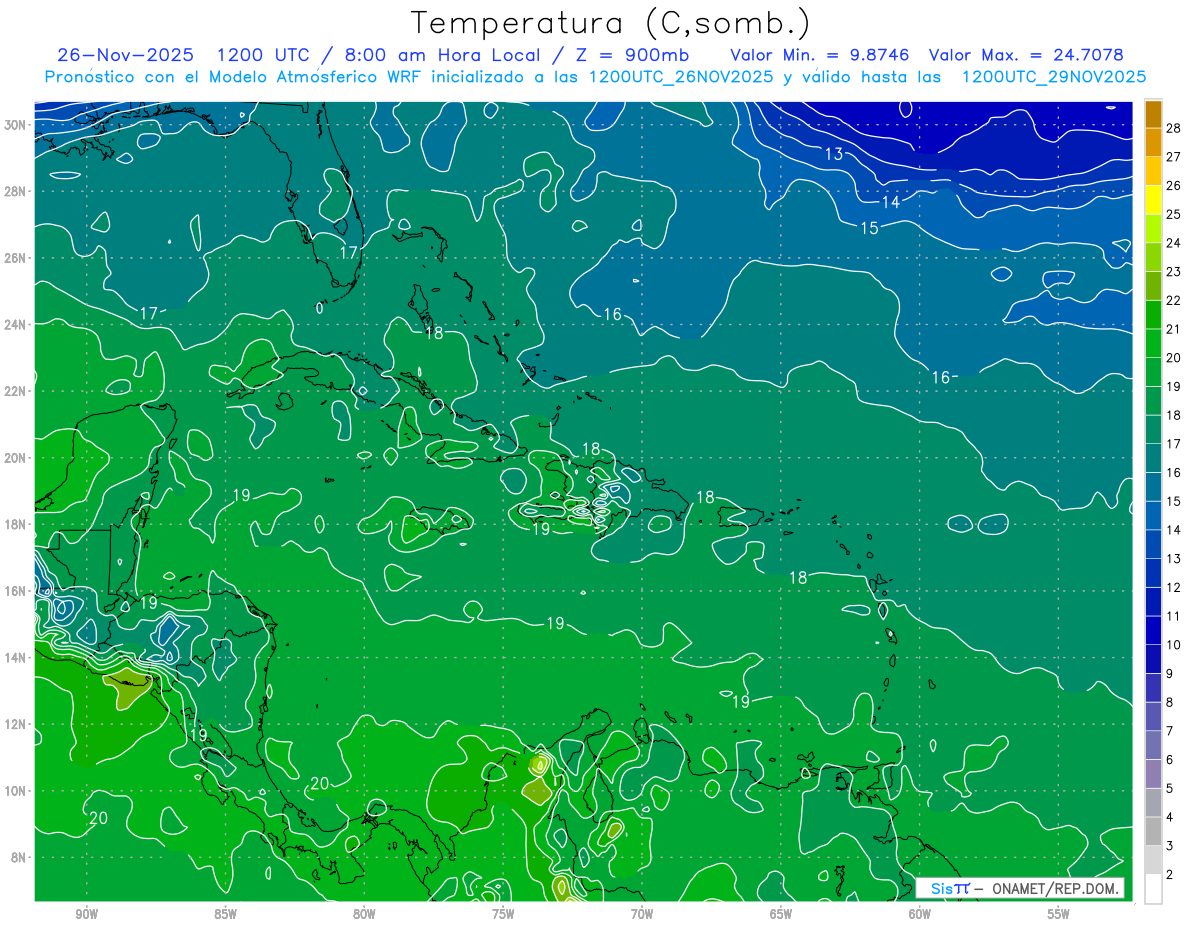
Task: Click the white bottom swatch of the color scale
Action: (x=1153, y=888)
